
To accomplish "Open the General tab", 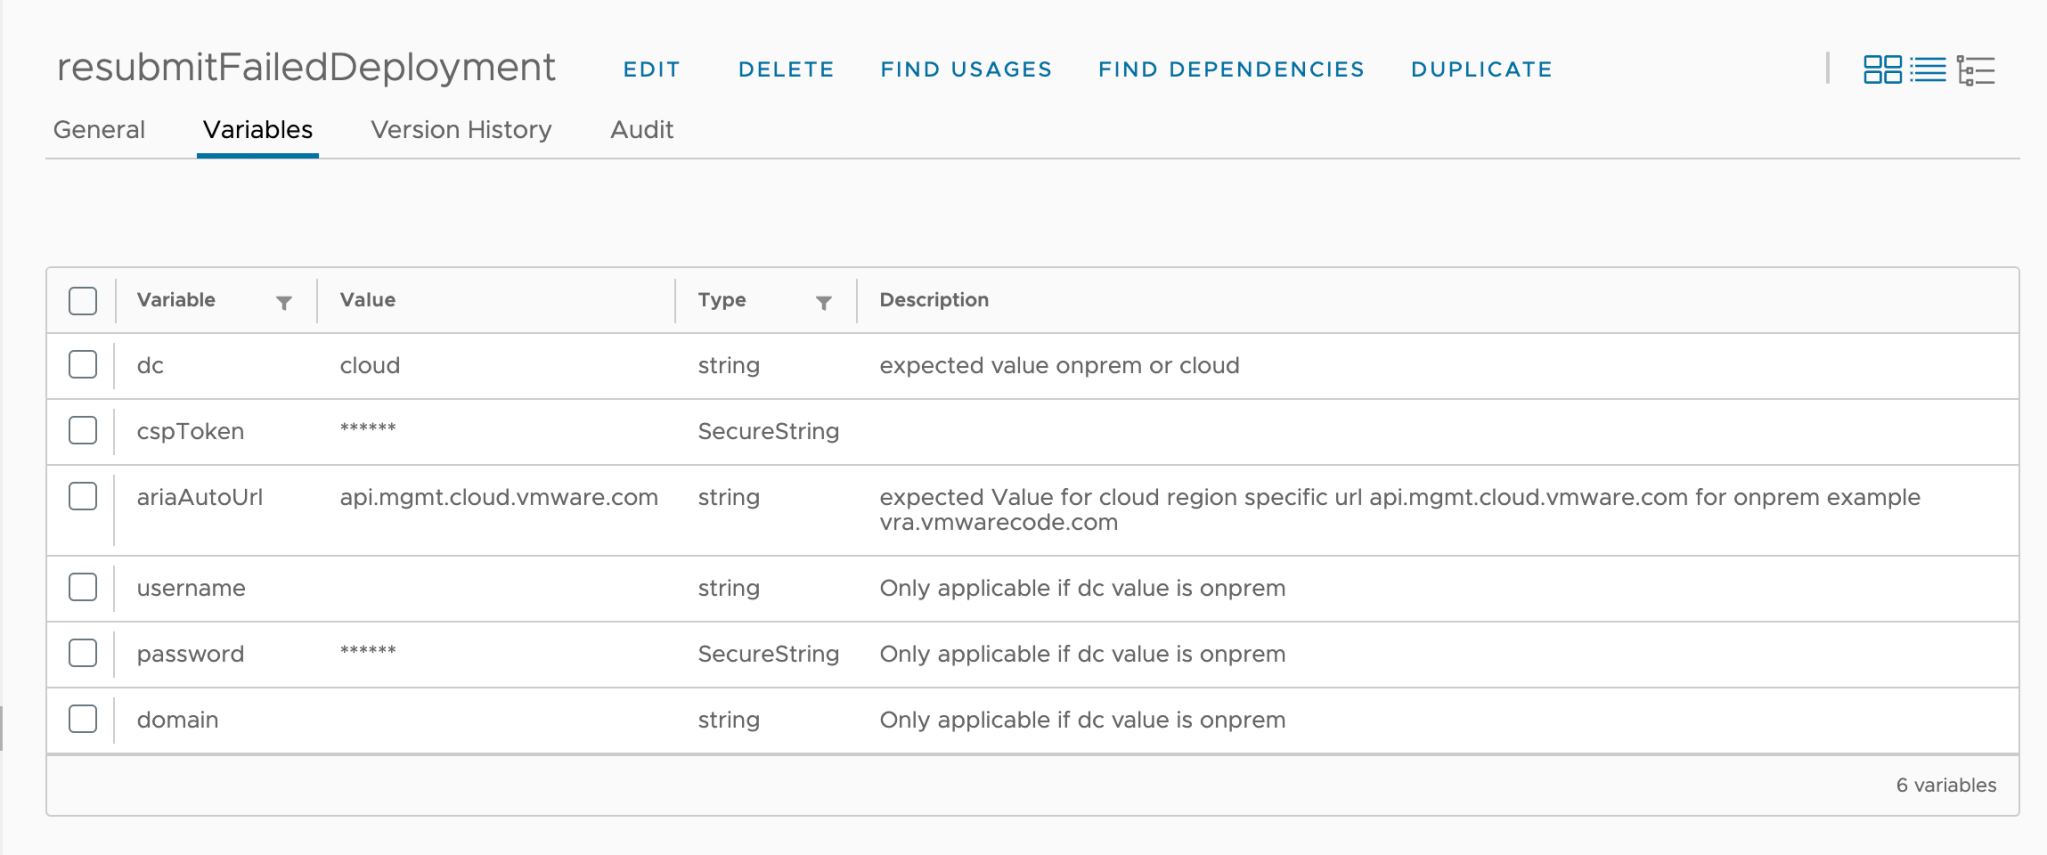I will [x=99, y=130].
